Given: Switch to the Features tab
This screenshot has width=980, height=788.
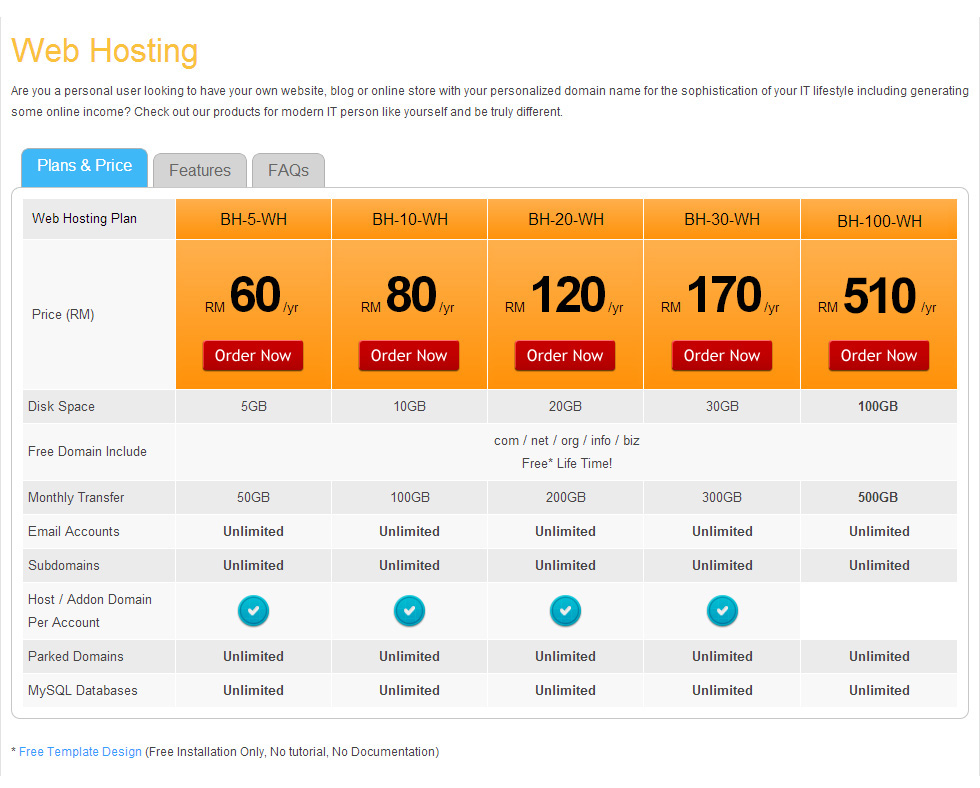Looking at the screenshot, I should tap(200, 170).
